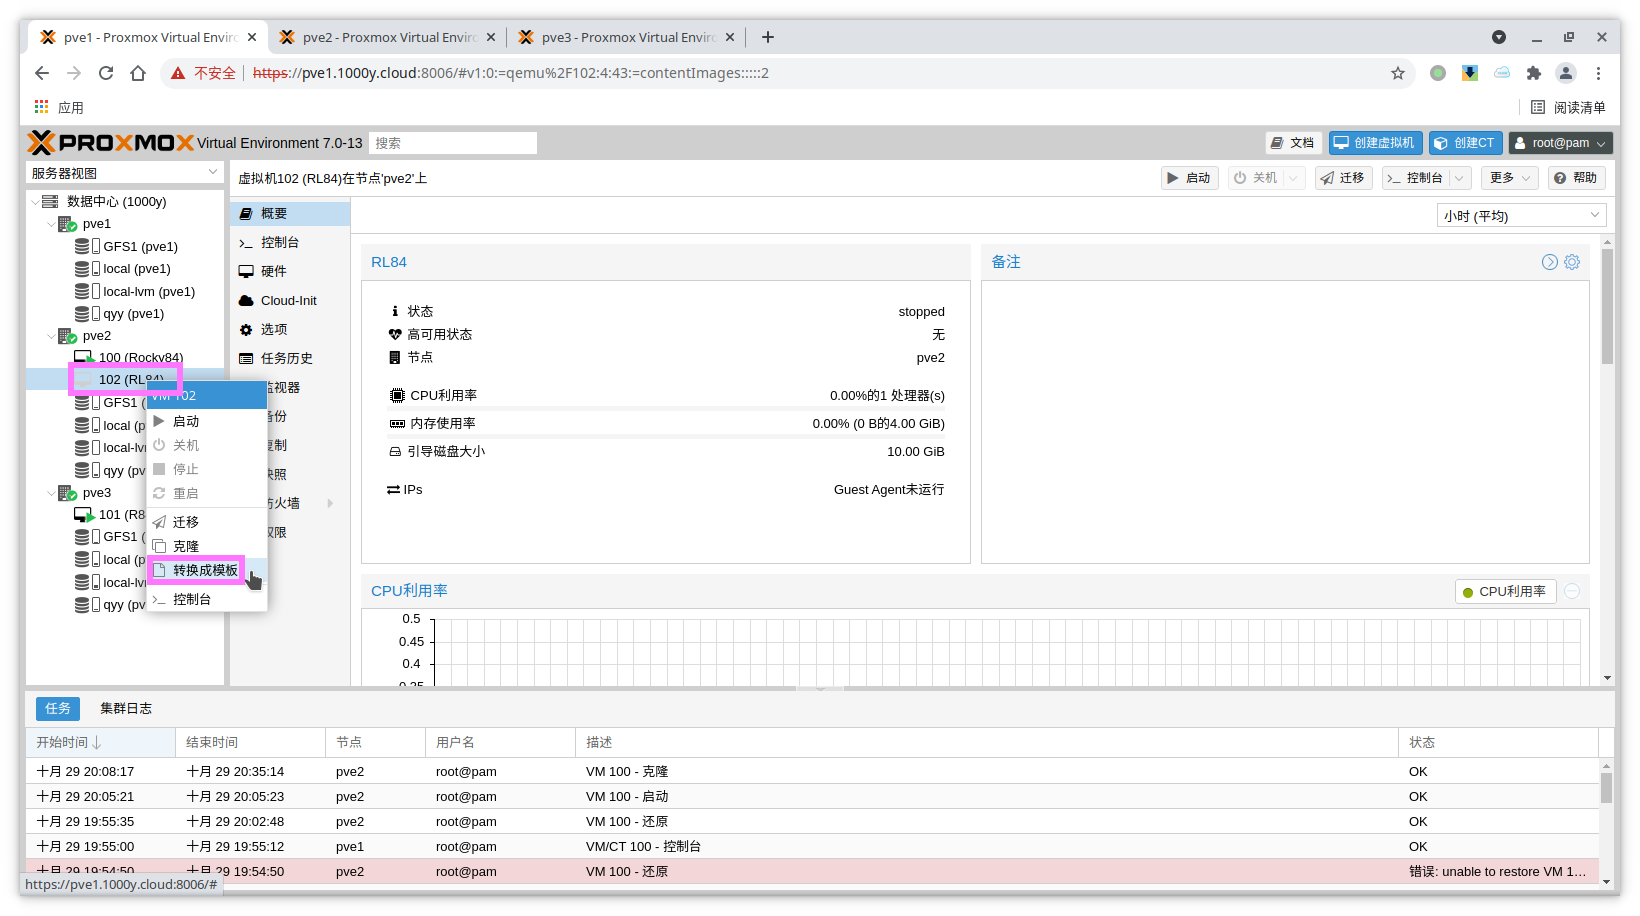The width and height of the screenshot is (1640, 916).
Task: Open the 更多 dropdown button
Action: point(1510,178)
